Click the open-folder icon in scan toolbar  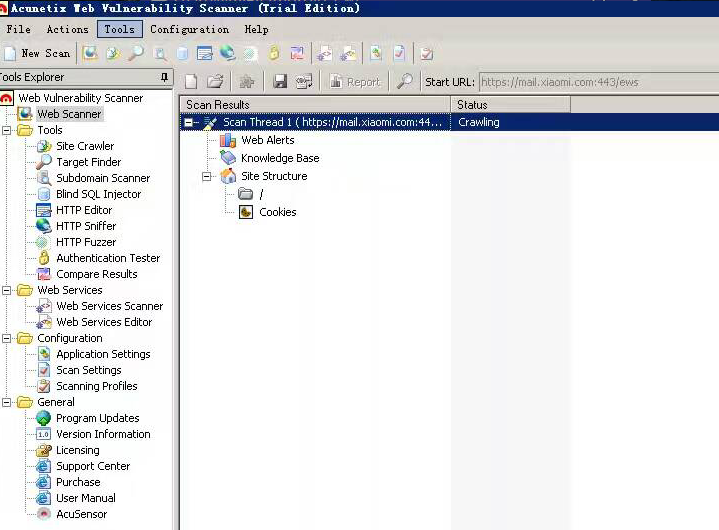(x=215, y=82)
